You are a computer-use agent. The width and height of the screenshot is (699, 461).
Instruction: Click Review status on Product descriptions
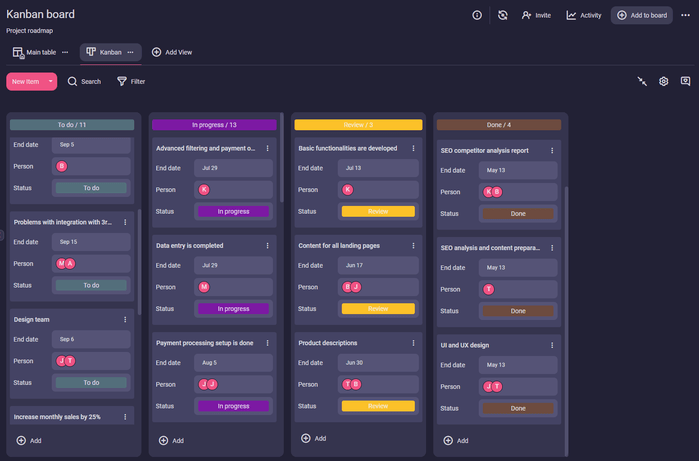point(378,406)
